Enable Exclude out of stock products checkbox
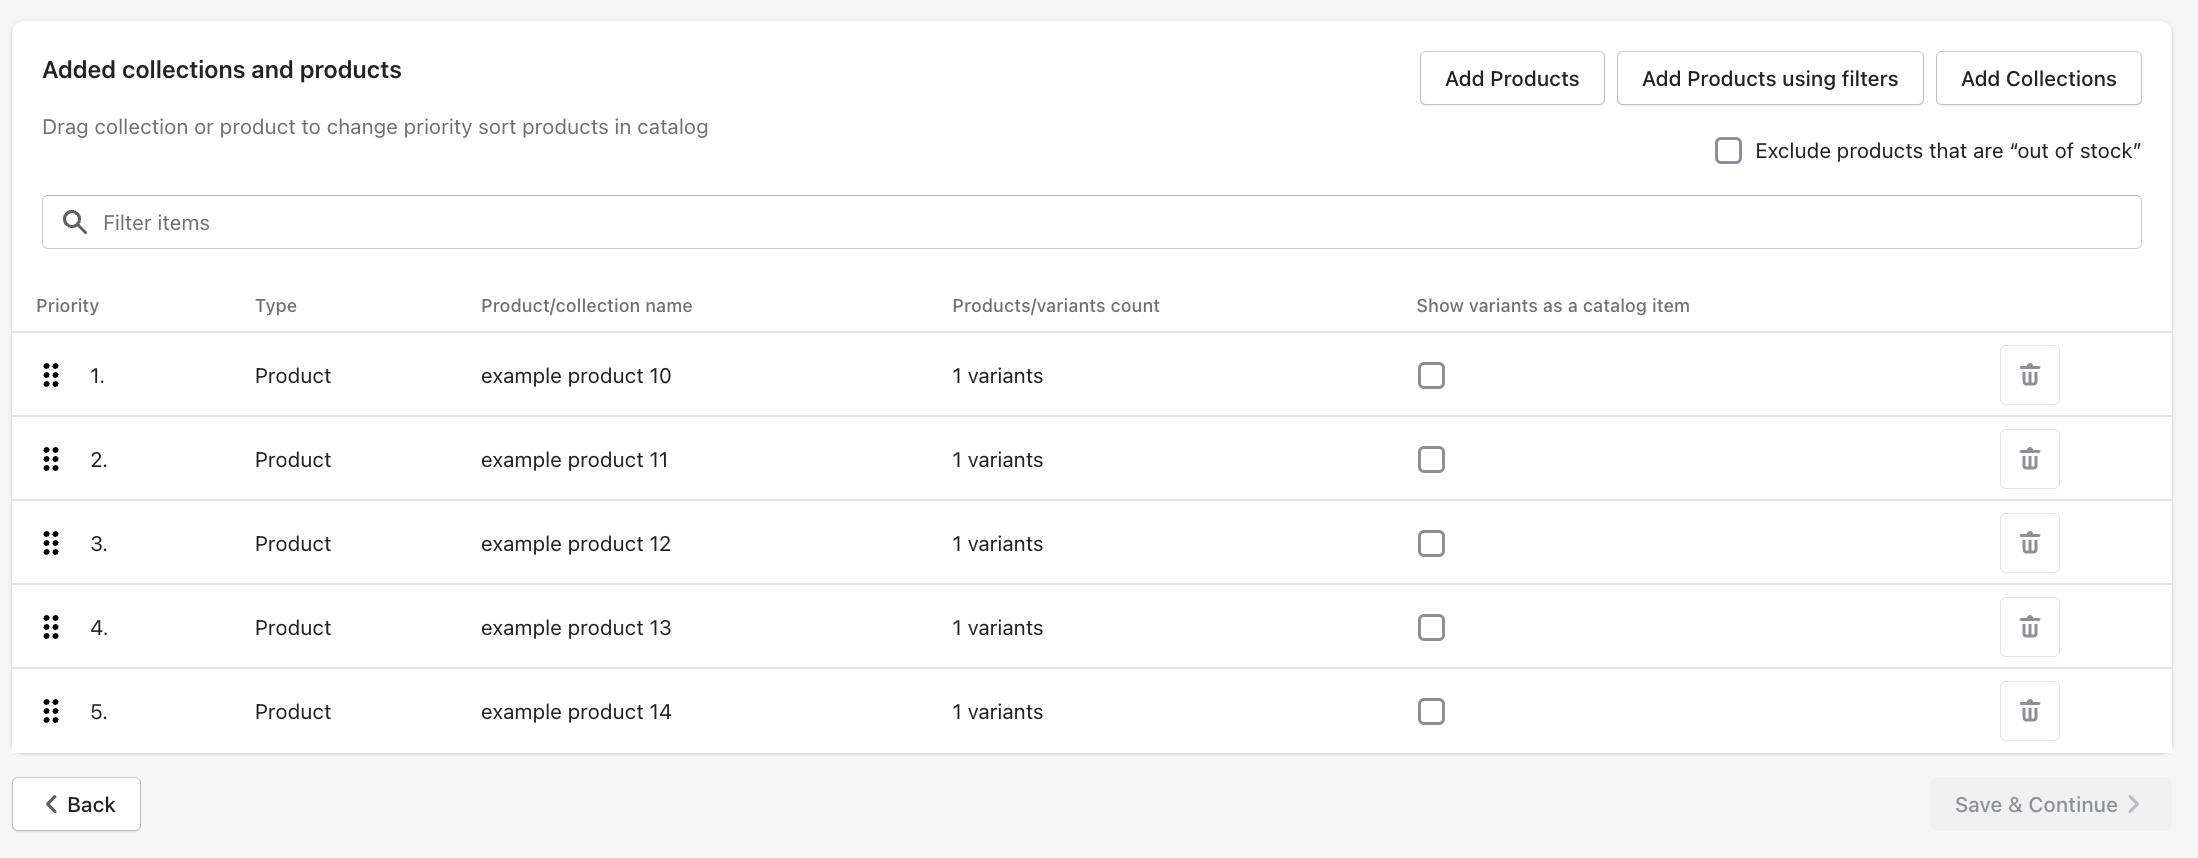Image resolution: width=2198 pixels, height=858 pixels. (x=1728, y=151)
